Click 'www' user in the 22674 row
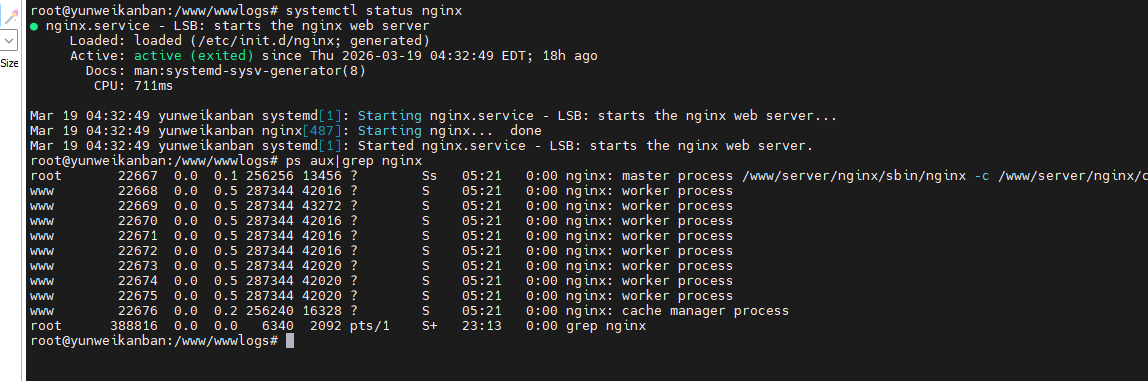This screenshot has height=381, width=1148. (42, 281)
